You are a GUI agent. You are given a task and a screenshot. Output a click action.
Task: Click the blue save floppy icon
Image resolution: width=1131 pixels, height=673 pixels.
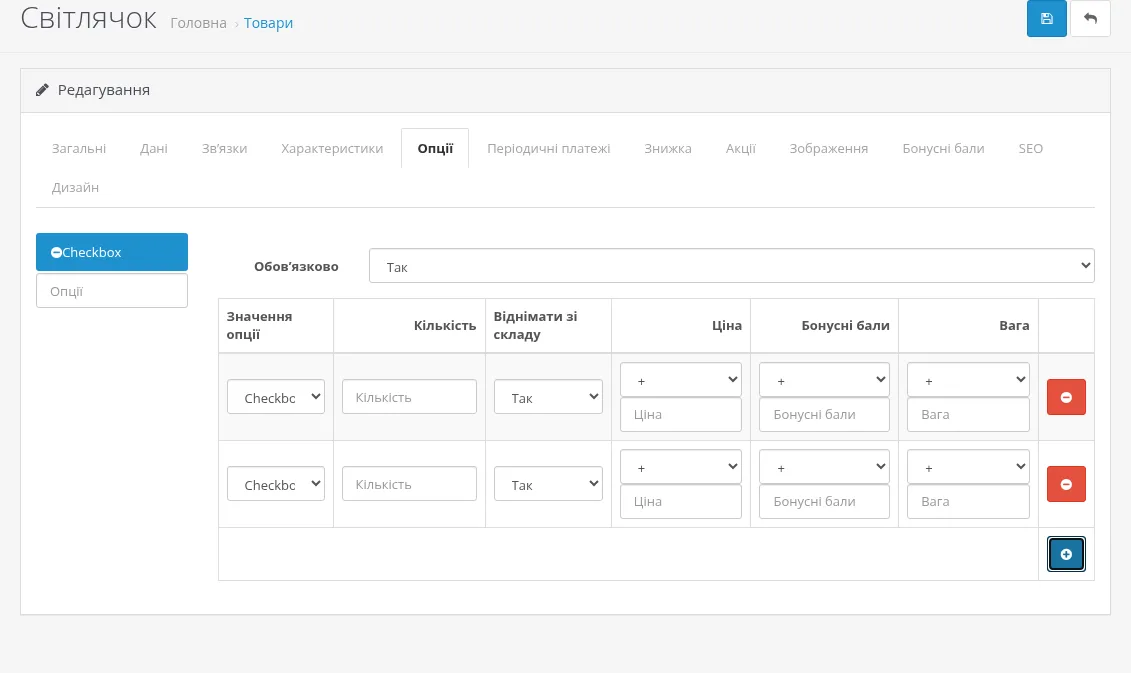[1047, 19]
